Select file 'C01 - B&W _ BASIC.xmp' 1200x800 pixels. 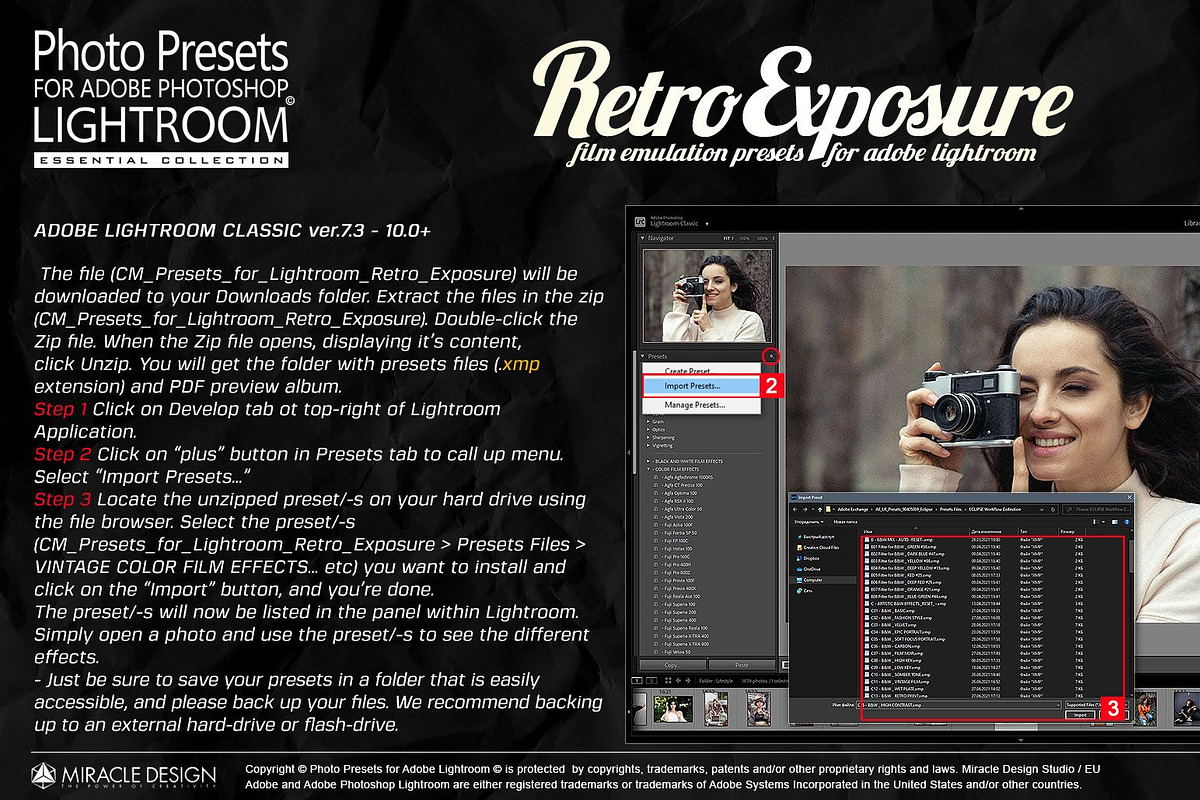point(890,611)
